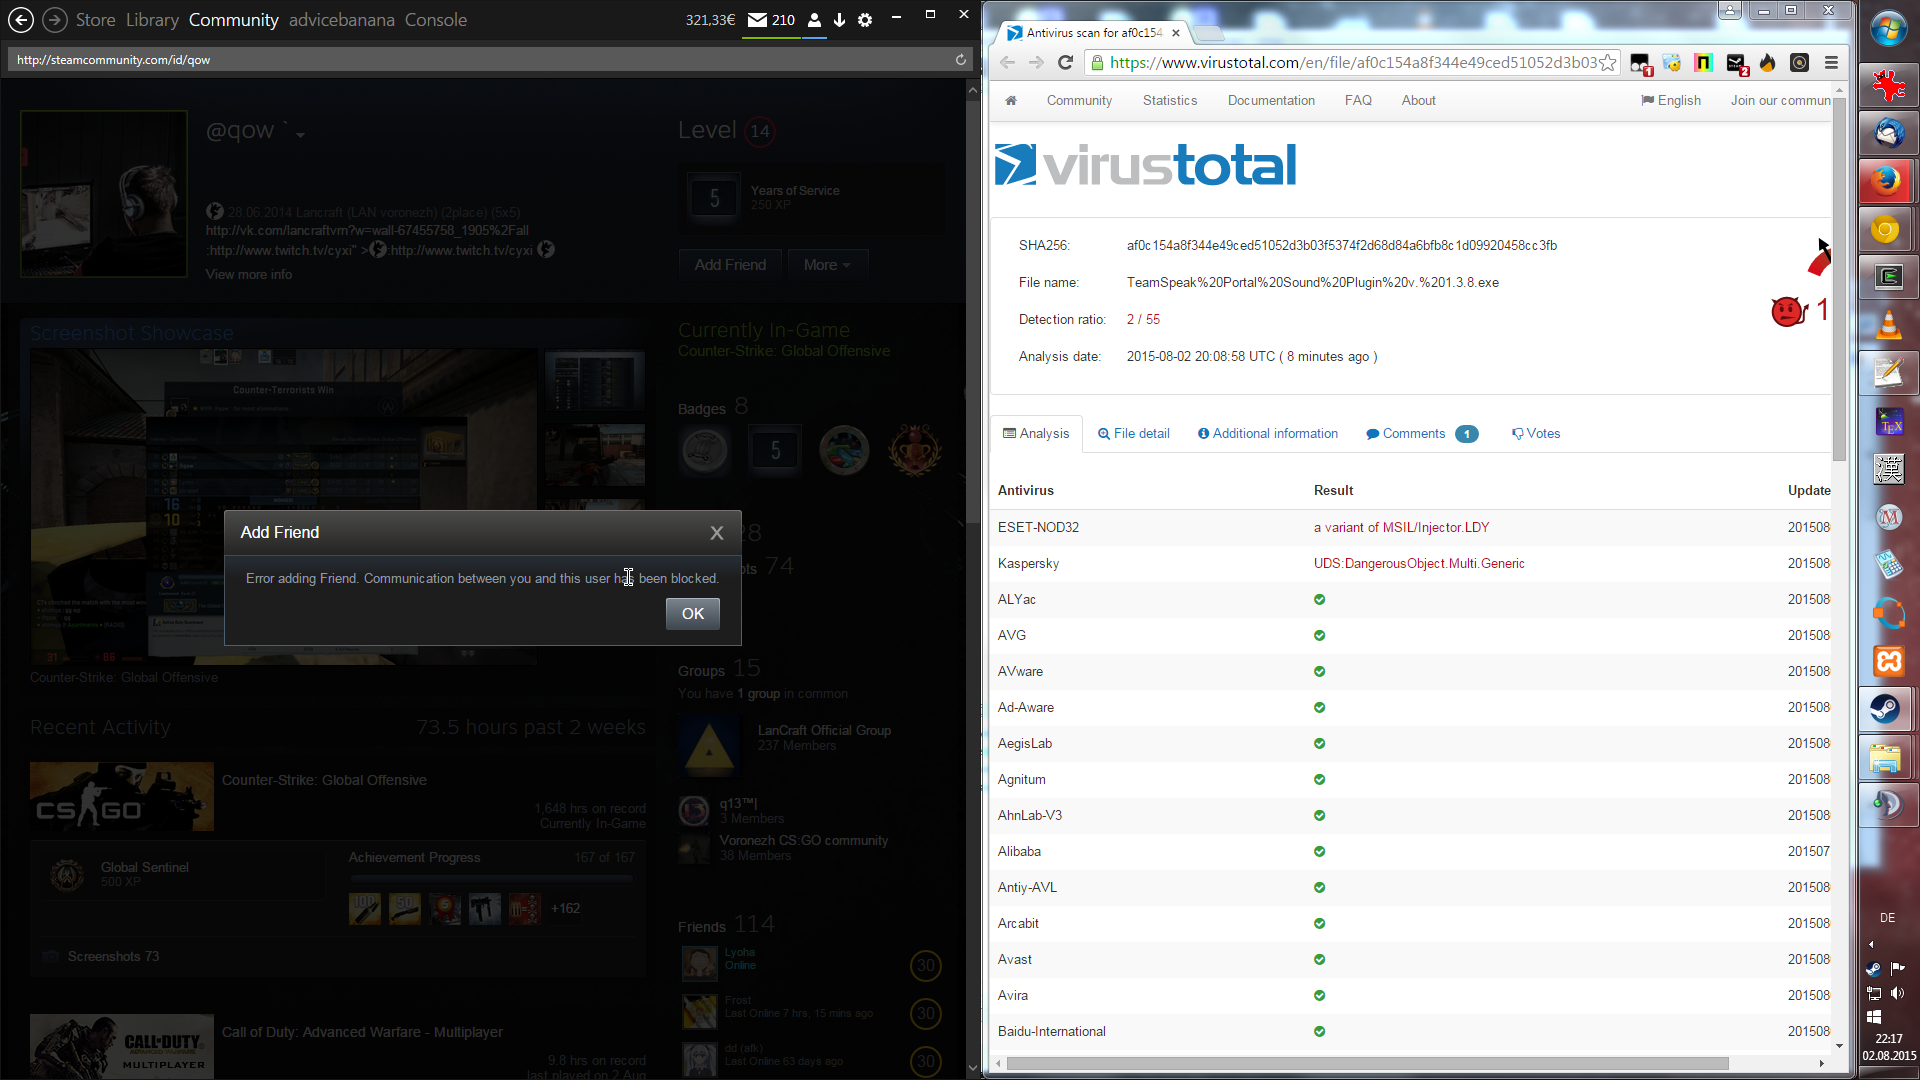The height and width of the screenshot is (1080, 1920).
Task: Open the English language selector
Action: pos(1670,100)
